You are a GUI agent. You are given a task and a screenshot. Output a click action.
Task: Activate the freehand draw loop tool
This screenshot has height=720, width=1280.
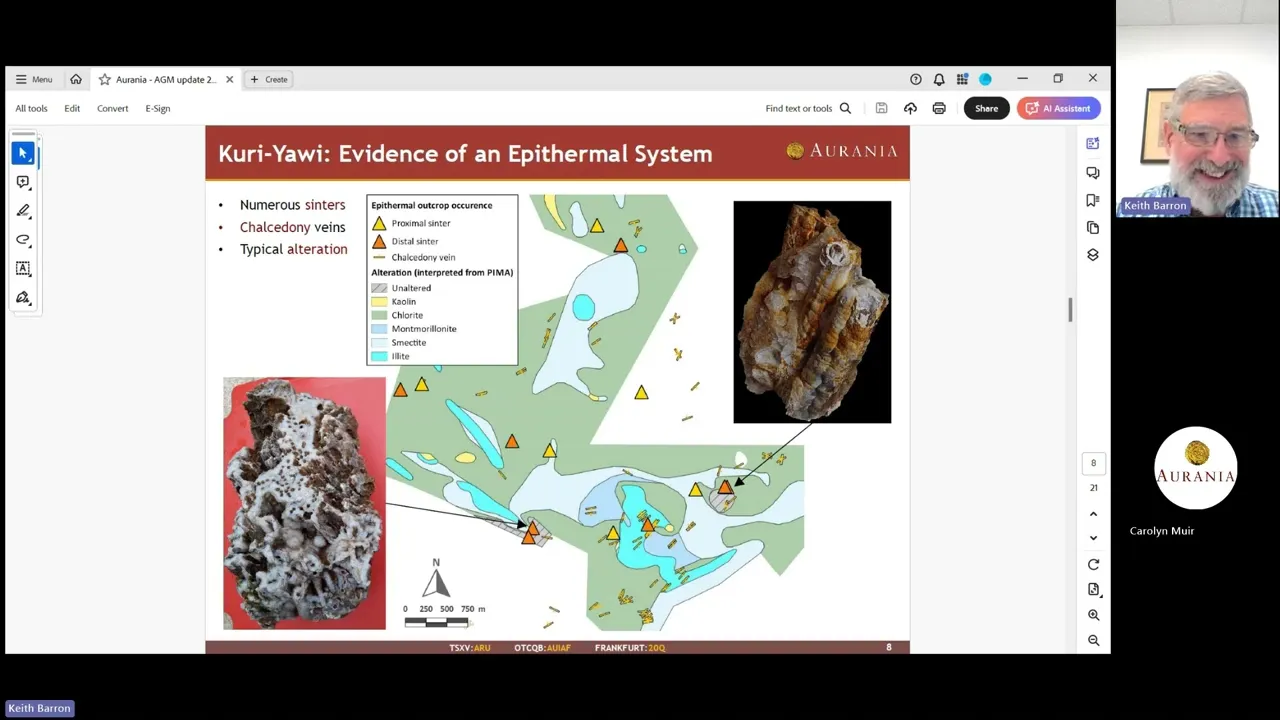[x=23, y=240]
